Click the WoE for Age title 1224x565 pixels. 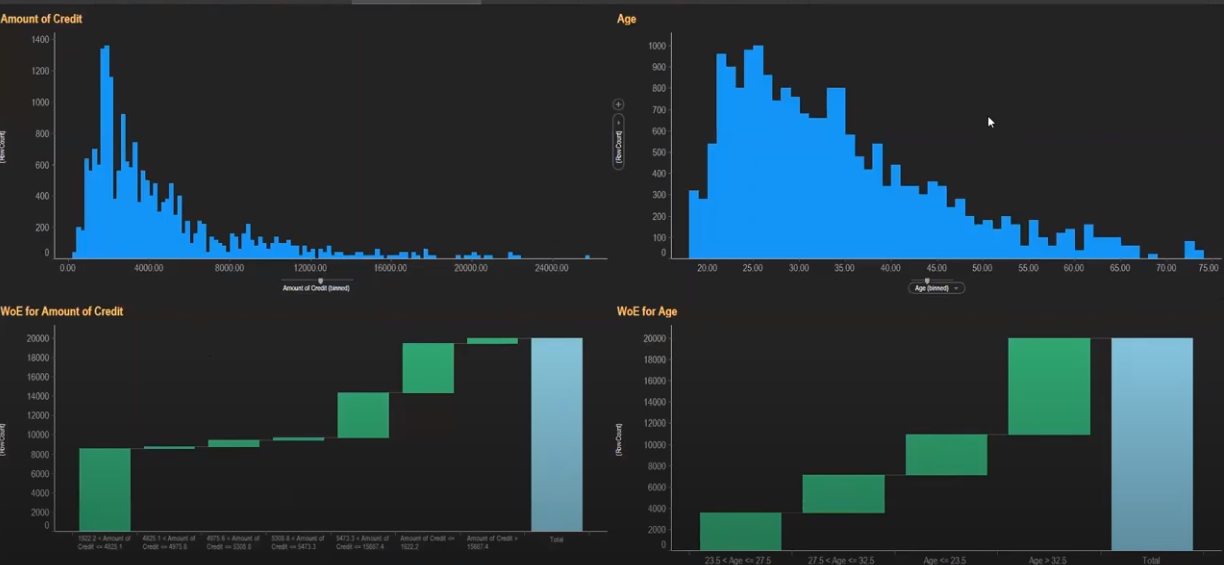pyautogui.click(x=647, y=311)
